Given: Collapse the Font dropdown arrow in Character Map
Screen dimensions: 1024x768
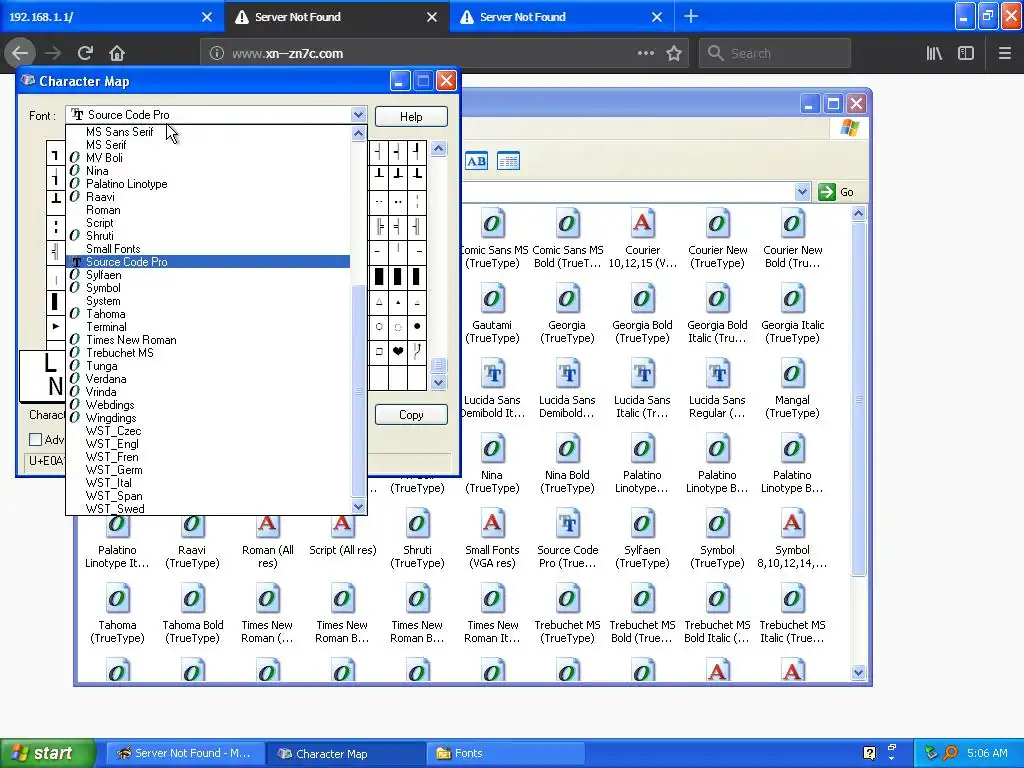Looking at the screenshot, I should tap(358, 115).
